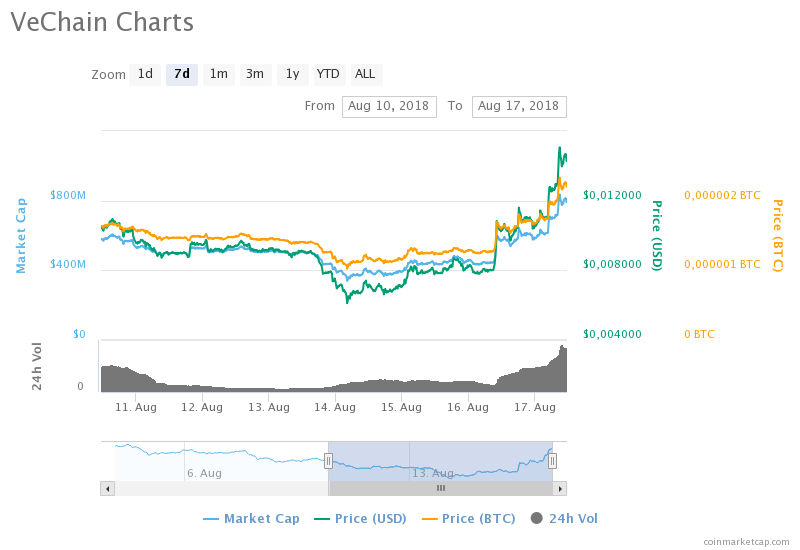Screen dimensions: 800x550
Task: Click the 6. Aug navigator label
Action: point(204,473)
